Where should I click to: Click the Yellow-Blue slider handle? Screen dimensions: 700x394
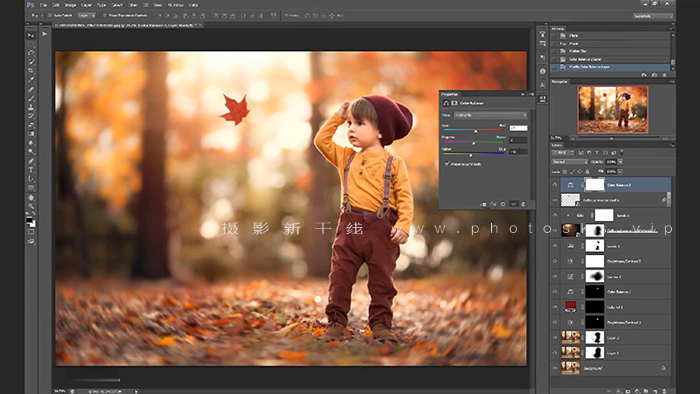pos(471,155)
